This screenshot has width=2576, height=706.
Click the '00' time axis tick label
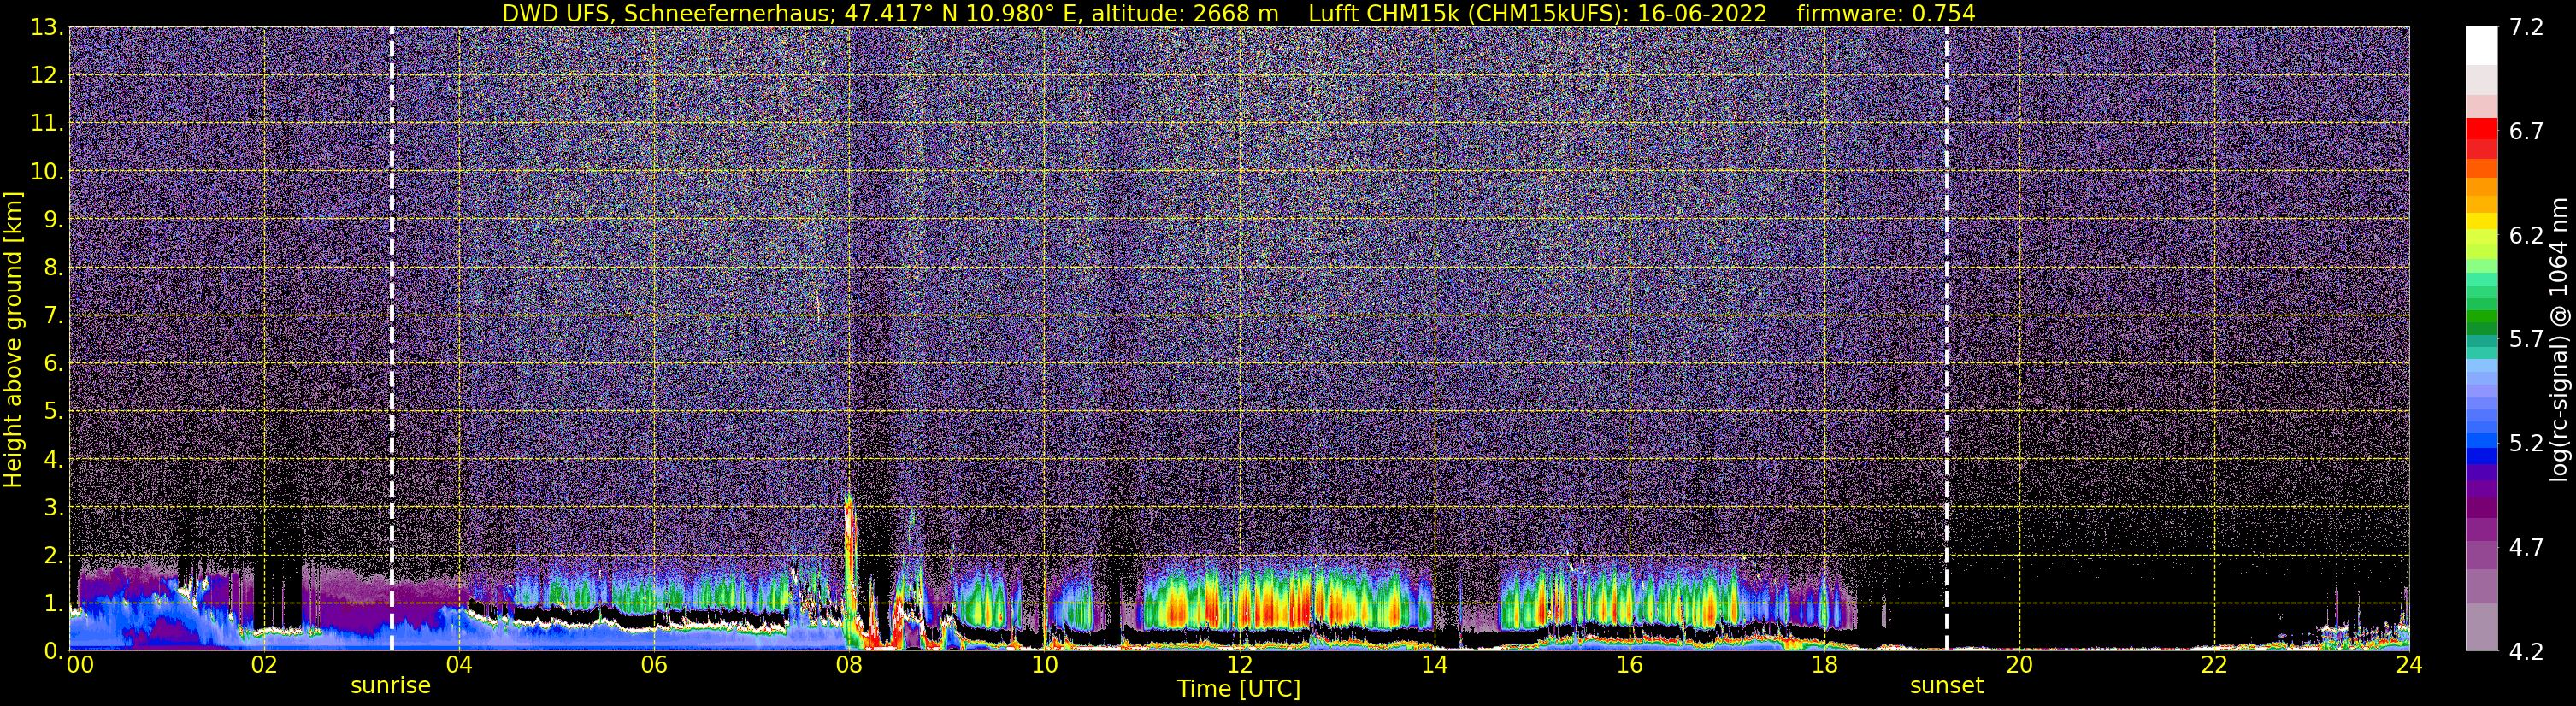(79, 665)
